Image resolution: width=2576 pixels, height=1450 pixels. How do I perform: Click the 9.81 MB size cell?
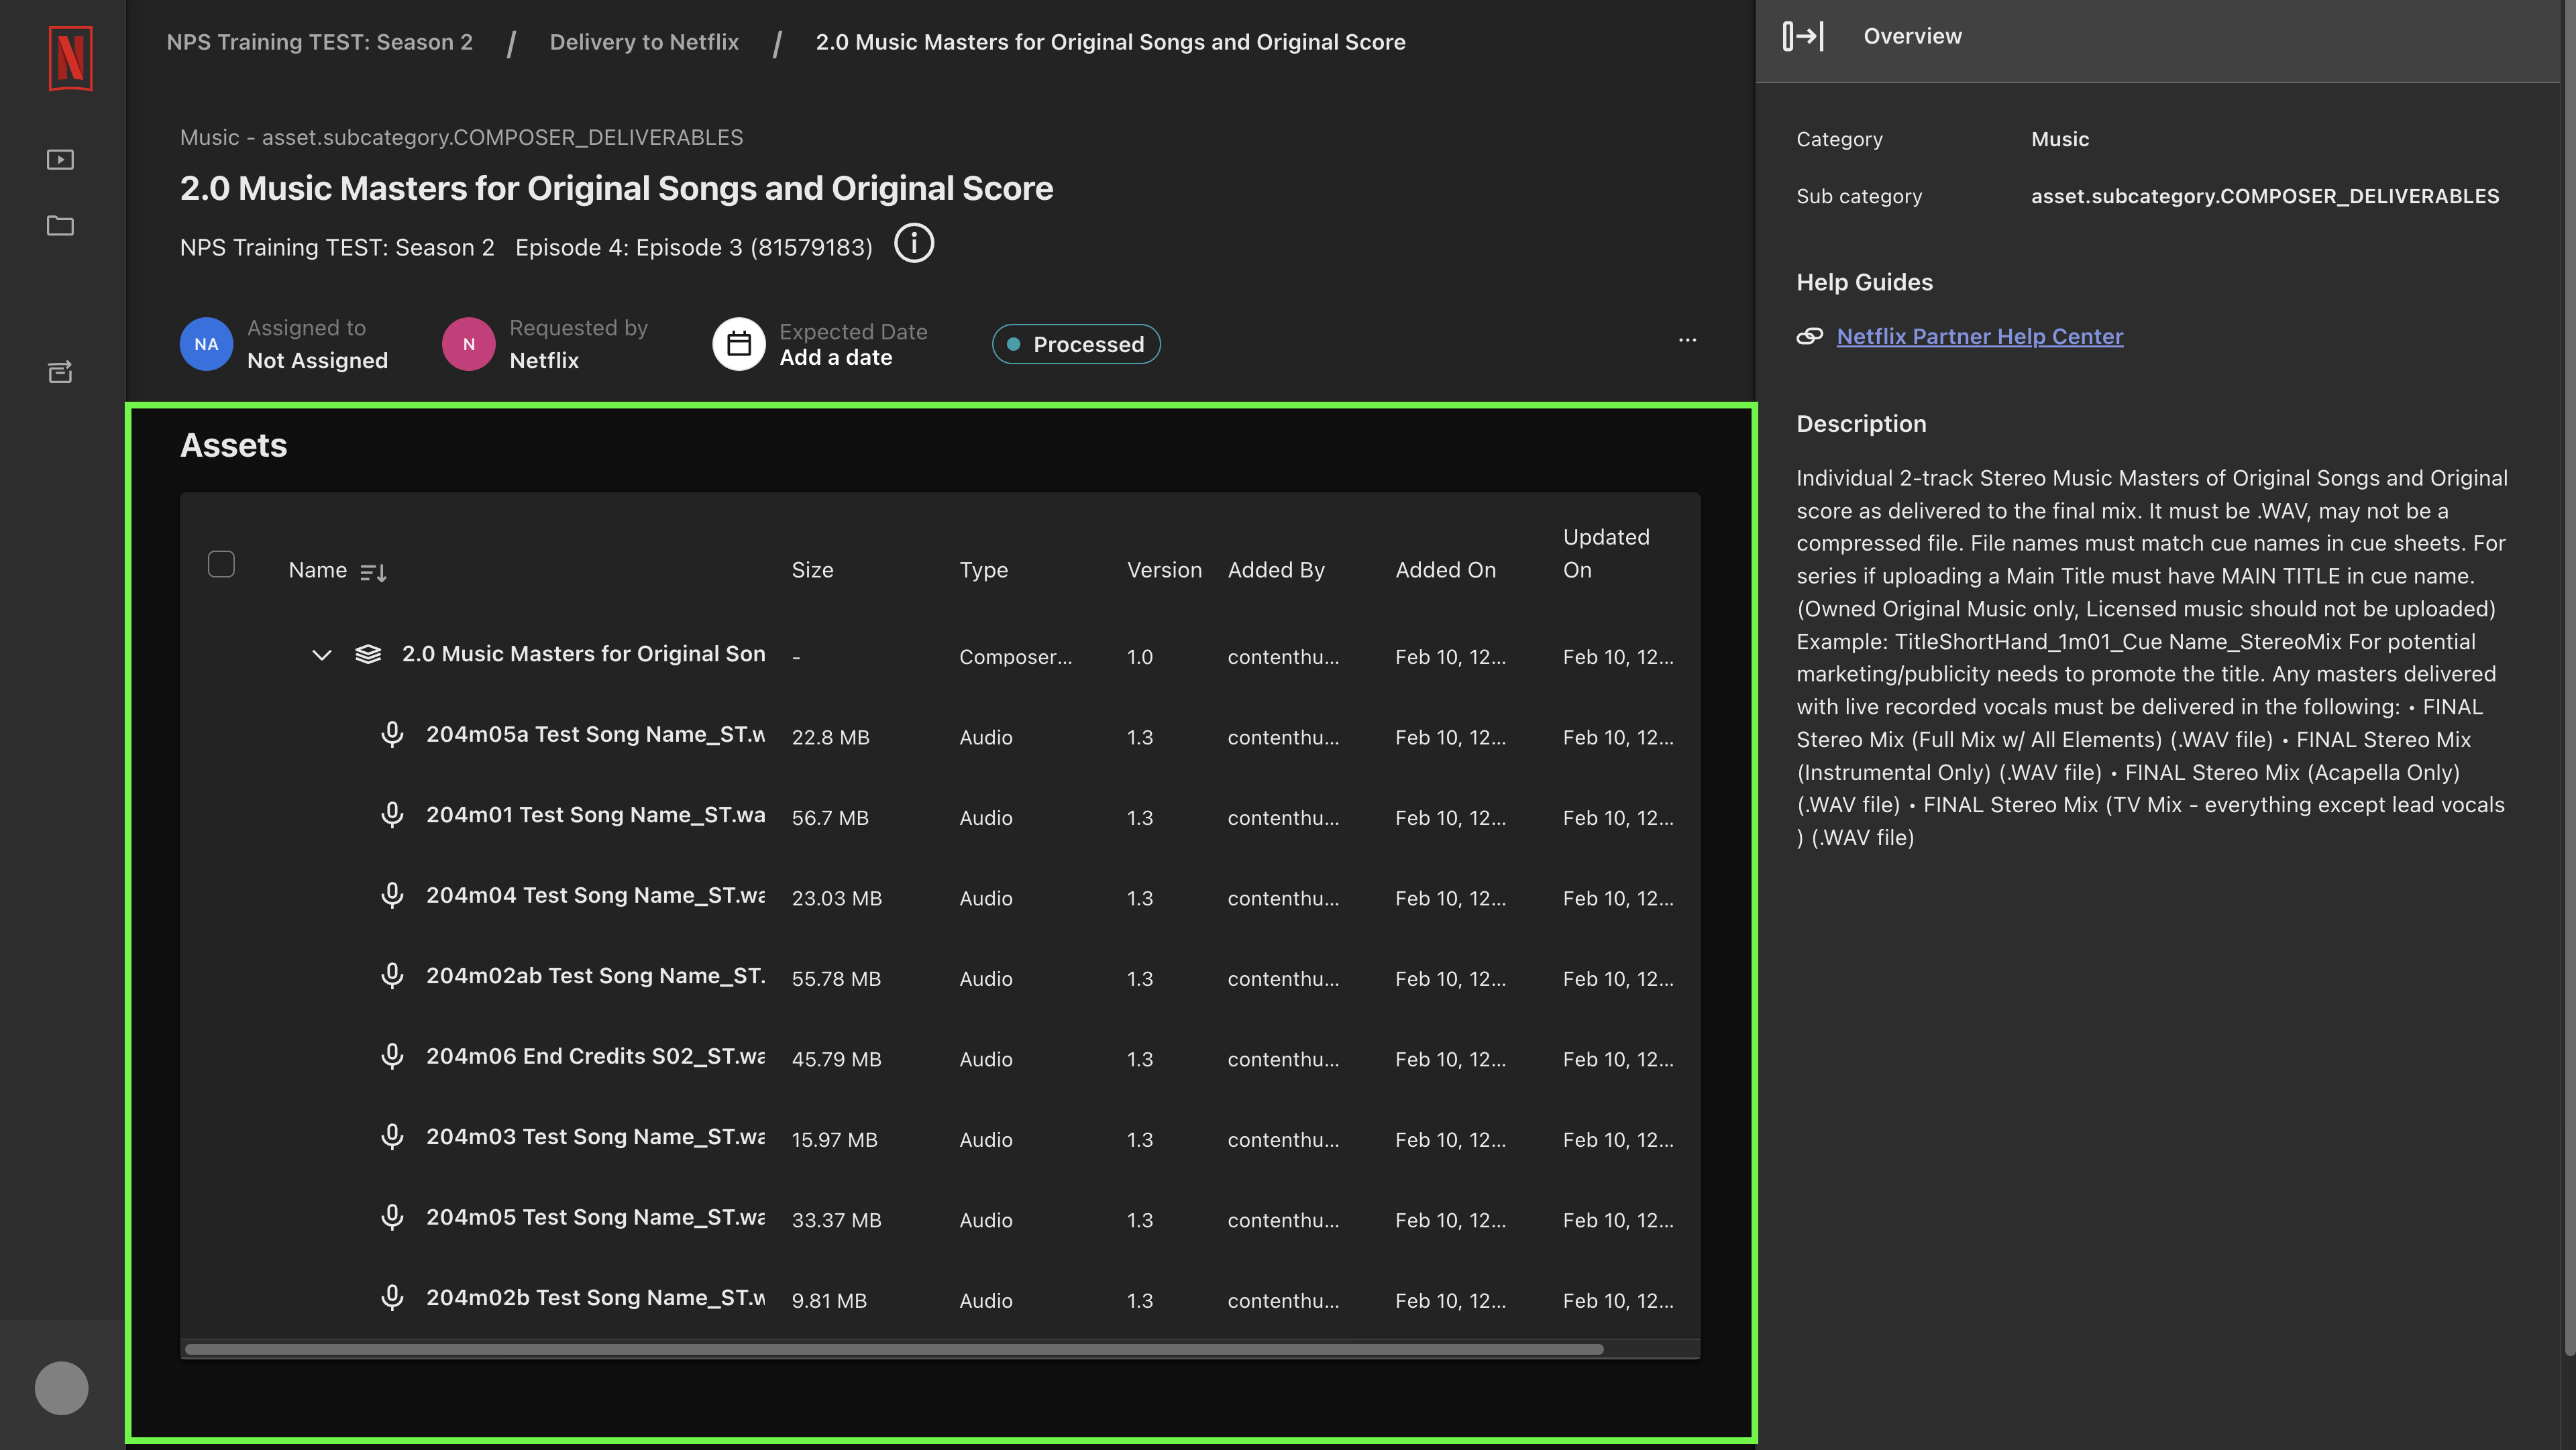(x=829, y=1301)
